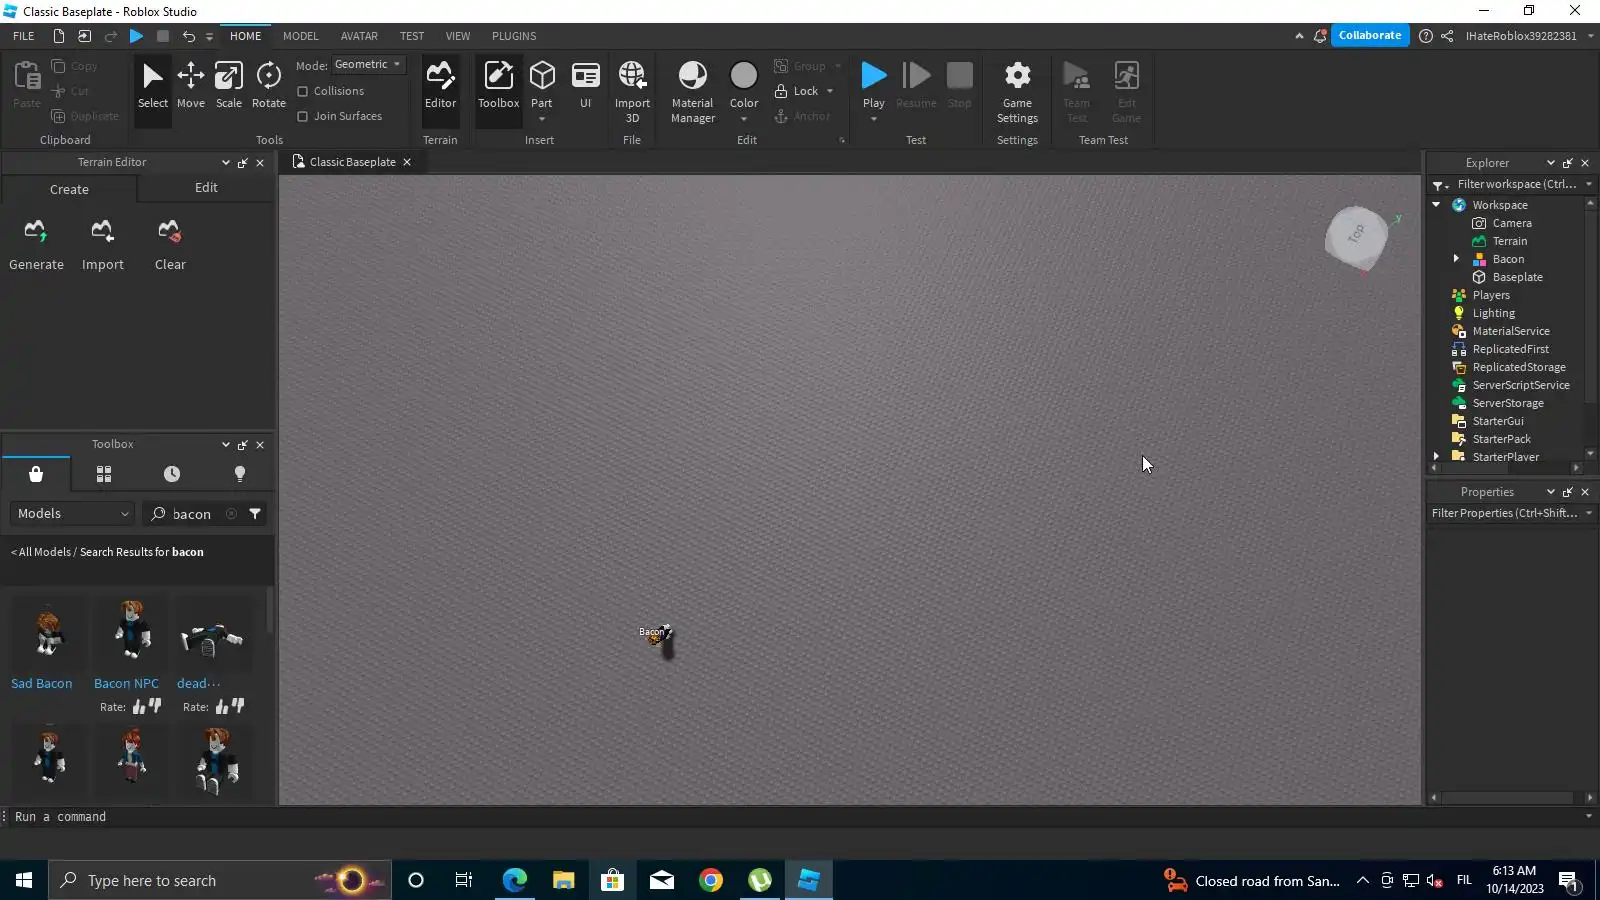Open the Material Manager
The width and height of the screenshot is (1600, 900).
(x=692, y=91)
